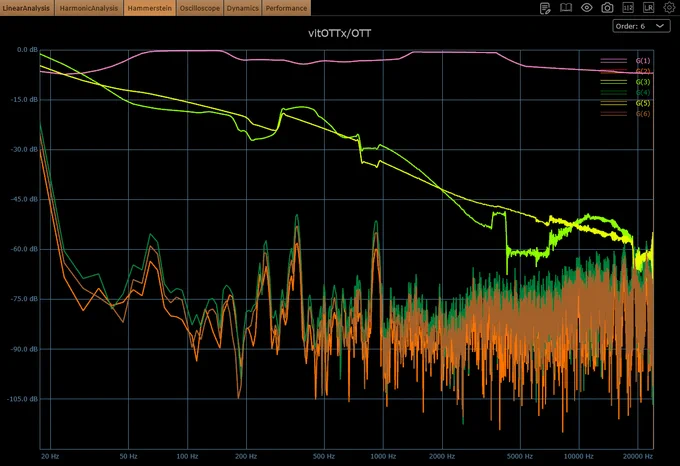The height and width of the screenshot is (466, 680).
Task: Toggle the G(2) legend entry
Action: [625, 71]
